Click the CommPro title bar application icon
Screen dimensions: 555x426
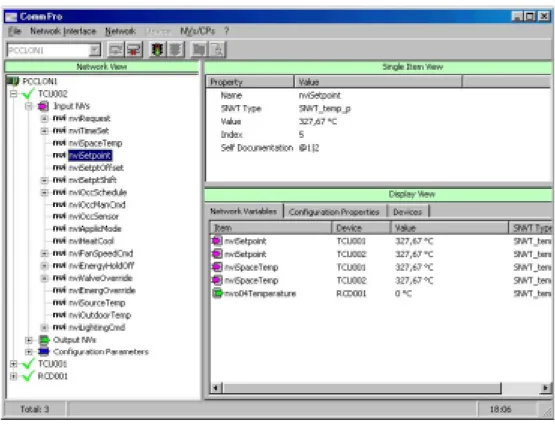[x=11, y=17]
